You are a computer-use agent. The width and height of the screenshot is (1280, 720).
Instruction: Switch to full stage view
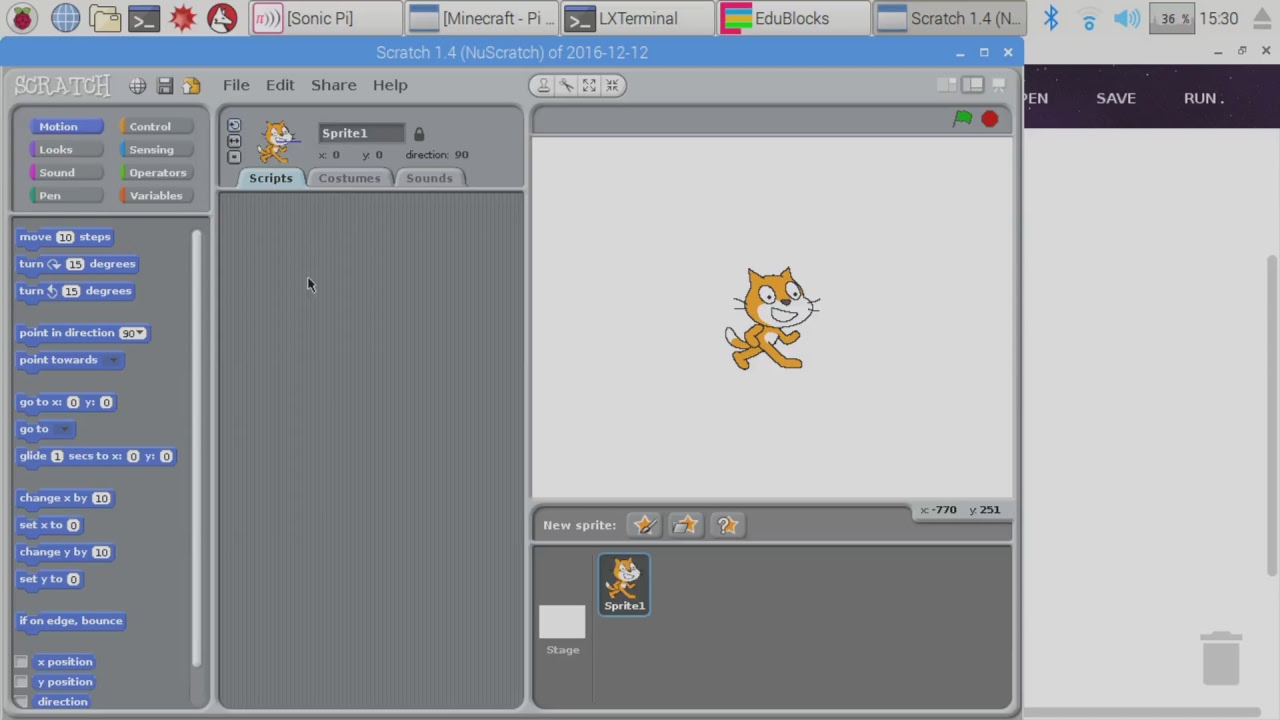click(973, 85)
